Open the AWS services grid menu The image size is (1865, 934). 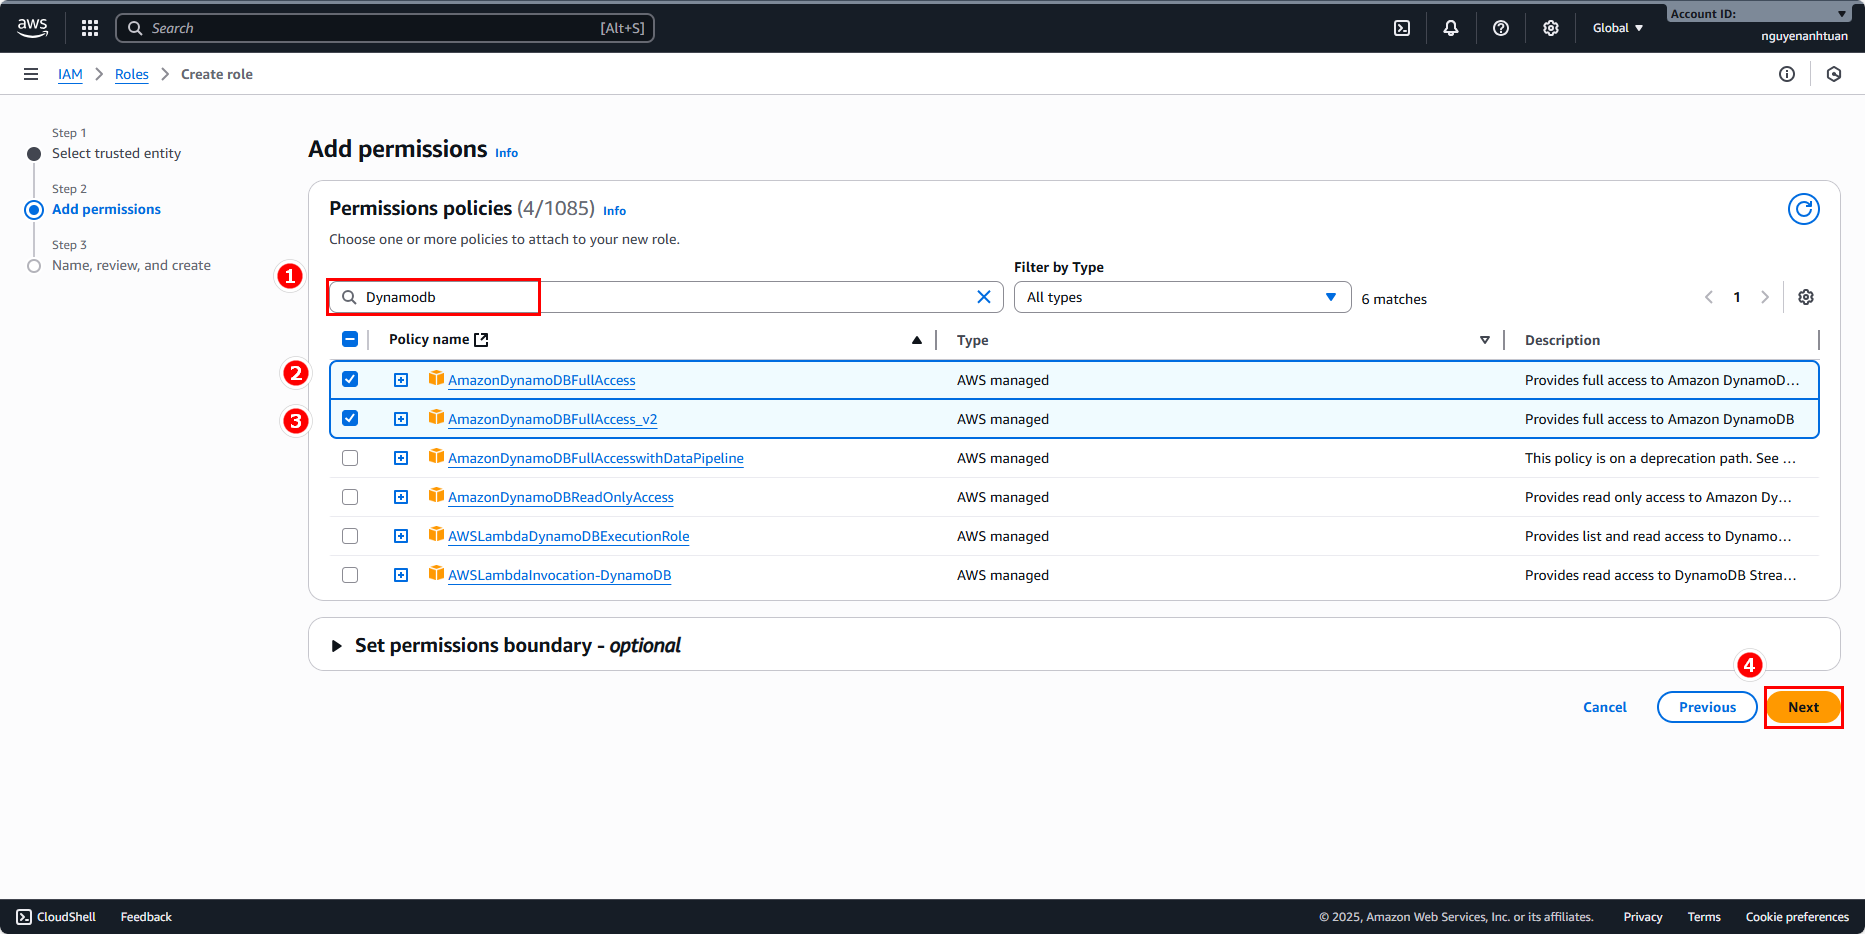click(90, 28)
